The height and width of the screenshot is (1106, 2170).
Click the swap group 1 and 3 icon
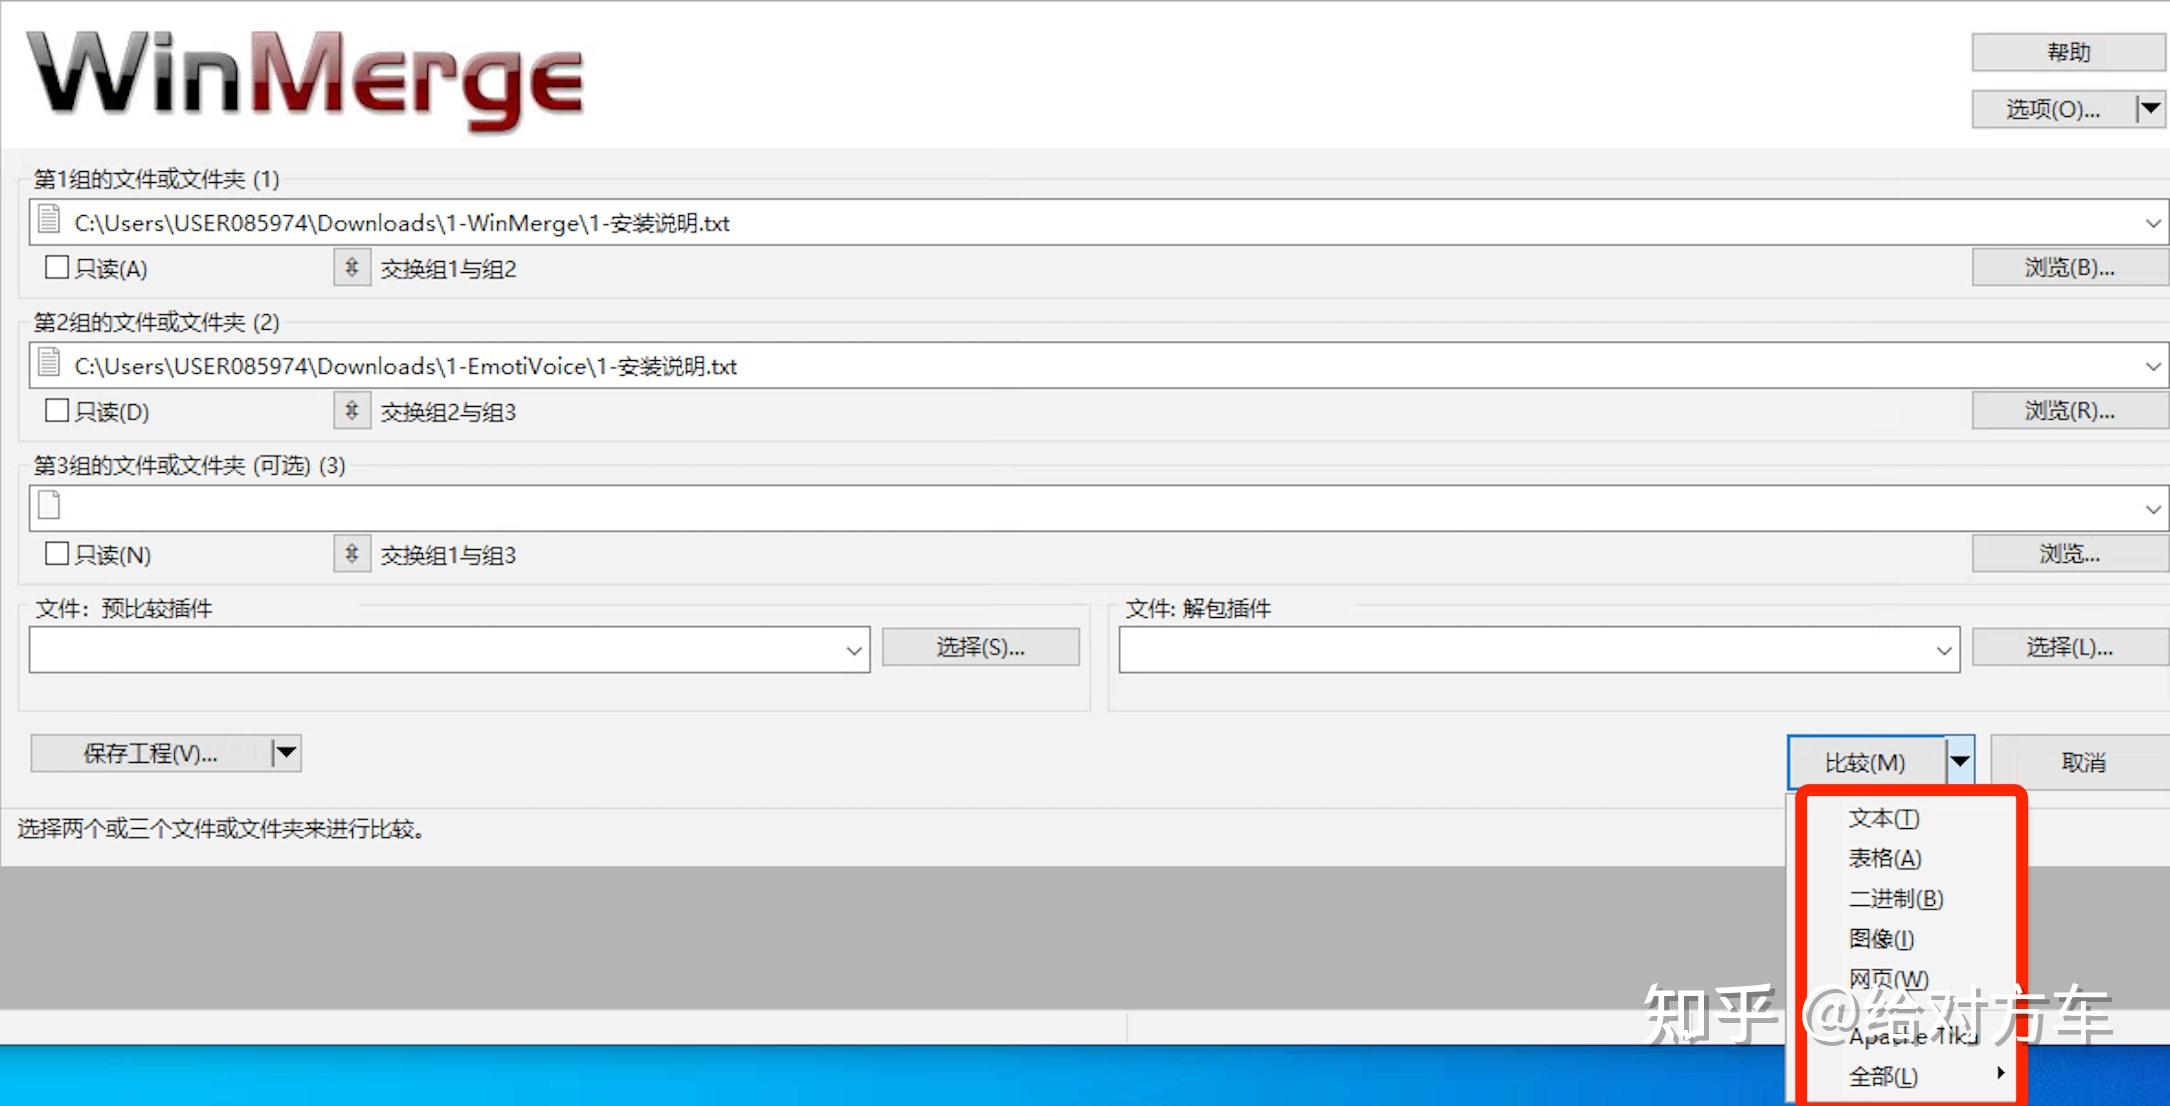(351, 553)
